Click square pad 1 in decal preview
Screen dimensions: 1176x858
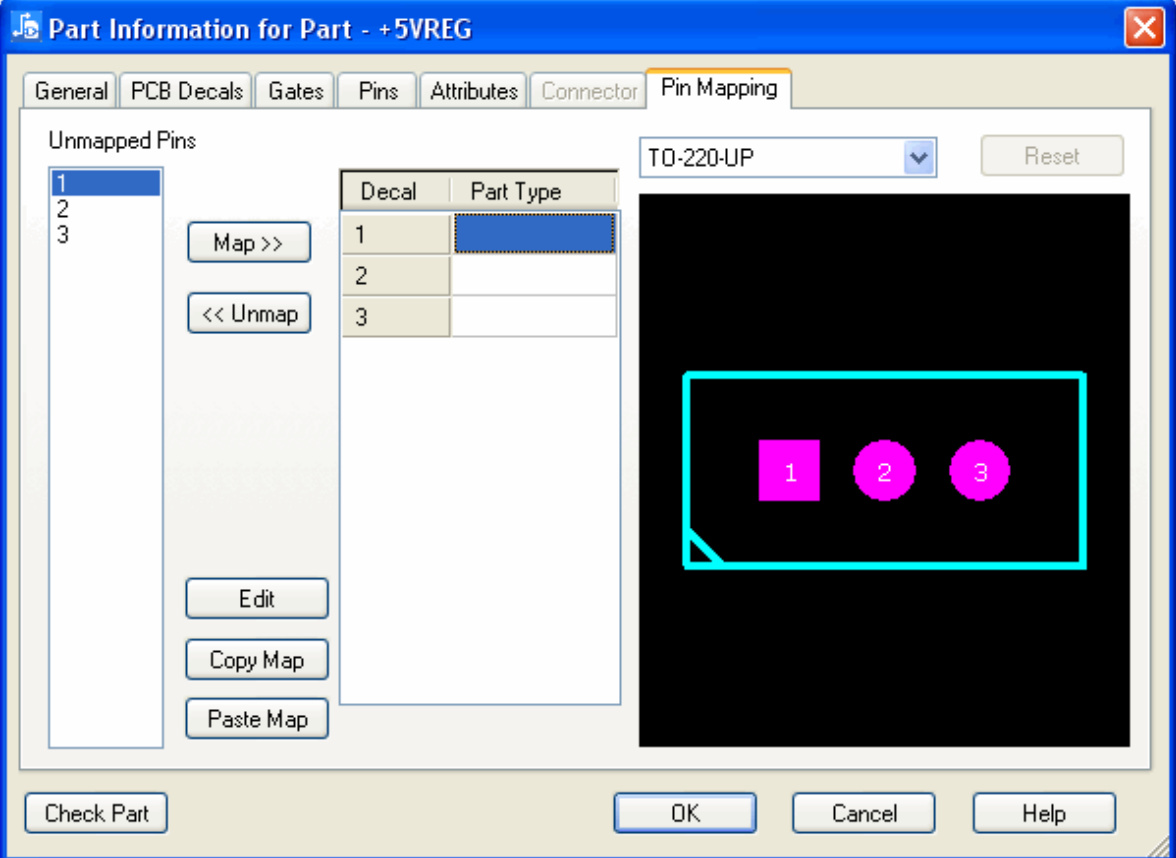pos(789,470)
